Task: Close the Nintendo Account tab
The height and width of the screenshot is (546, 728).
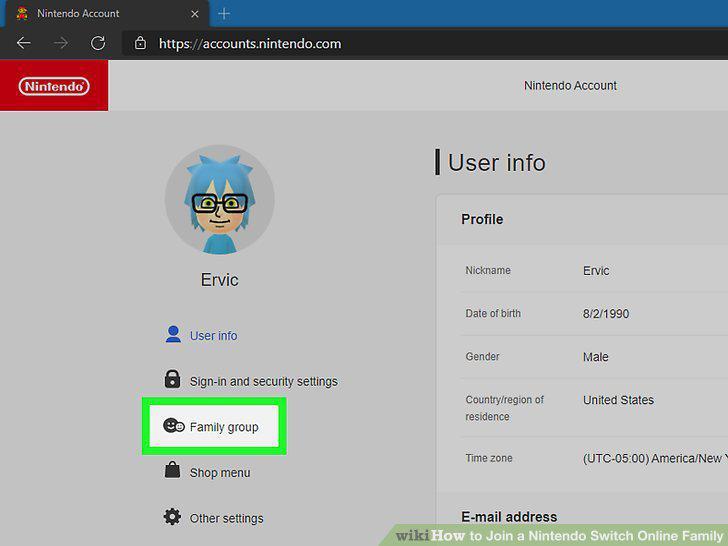Action: [x=195, y=14]
